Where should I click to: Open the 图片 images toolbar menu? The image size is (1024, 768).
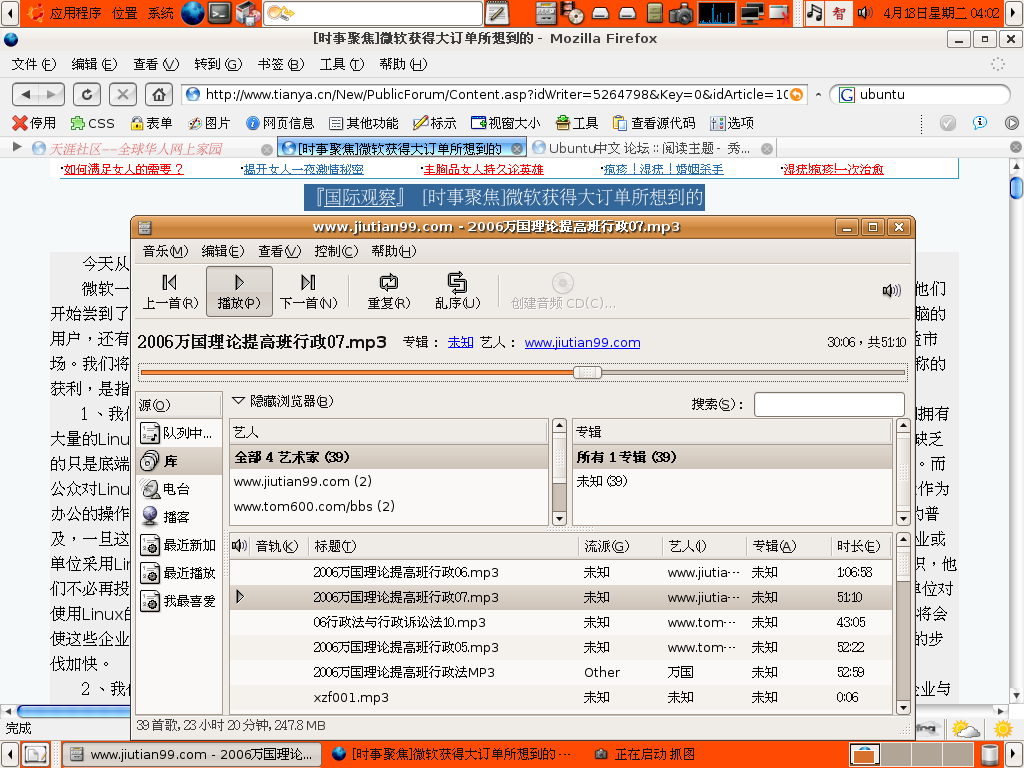coord(209,123)
